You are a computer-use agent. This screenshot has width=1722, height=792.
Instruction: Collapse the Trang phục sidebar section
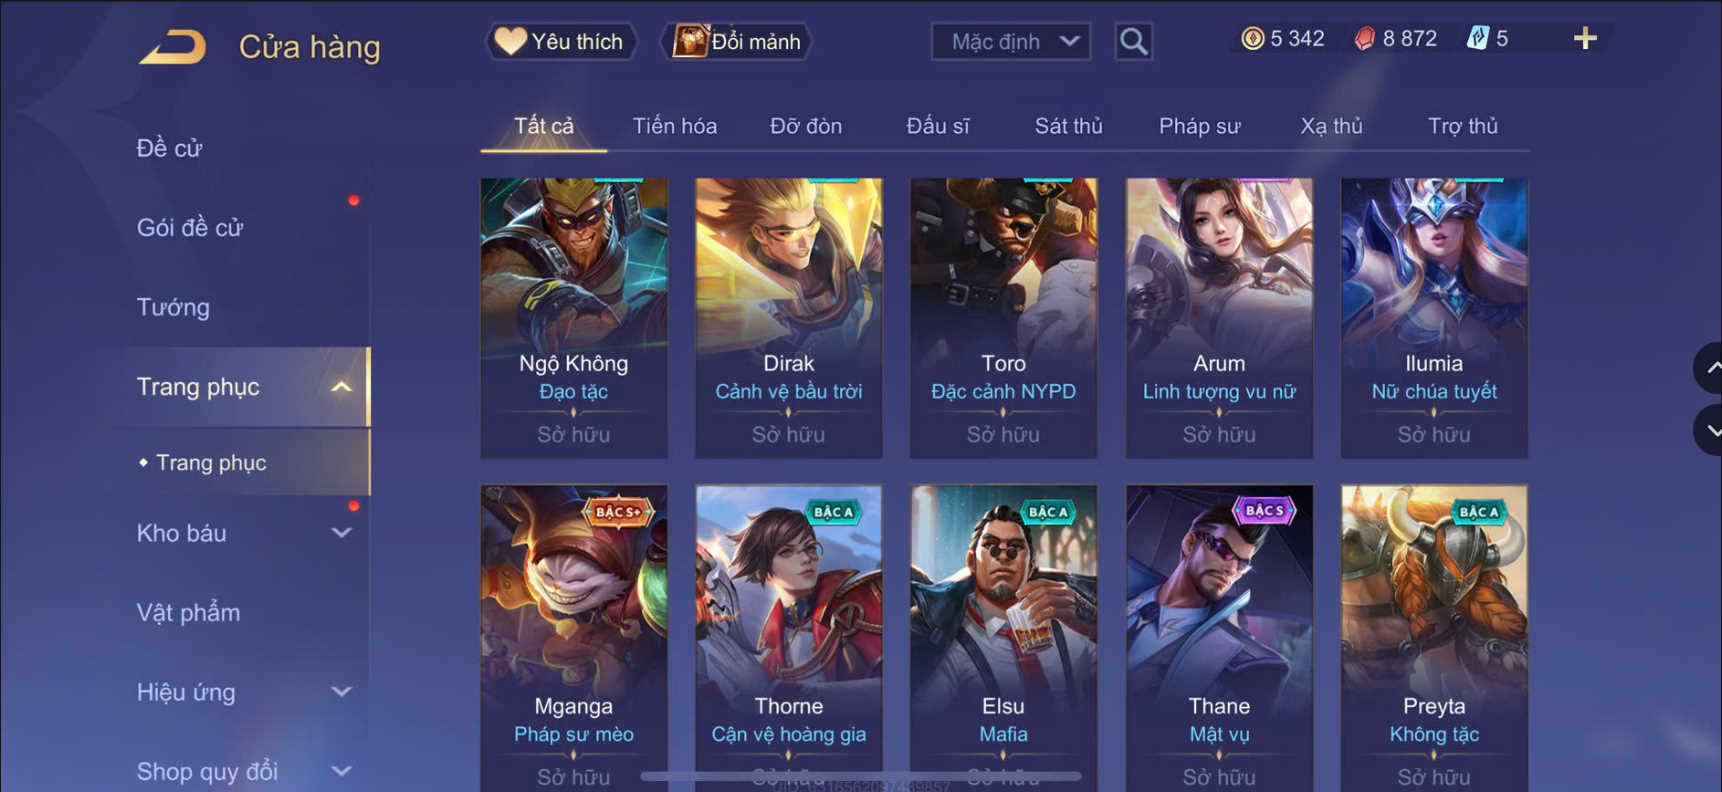(341, 387)
